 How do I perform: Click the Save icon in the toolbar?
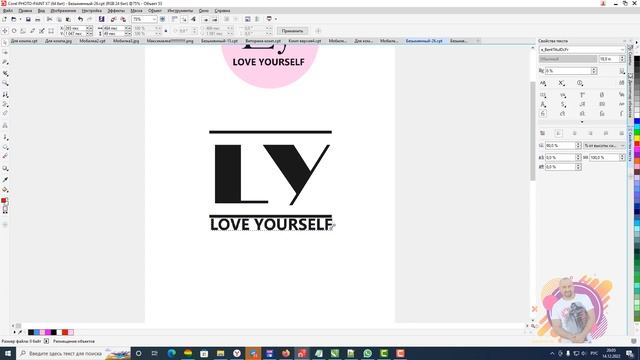(x=28, y=19)
